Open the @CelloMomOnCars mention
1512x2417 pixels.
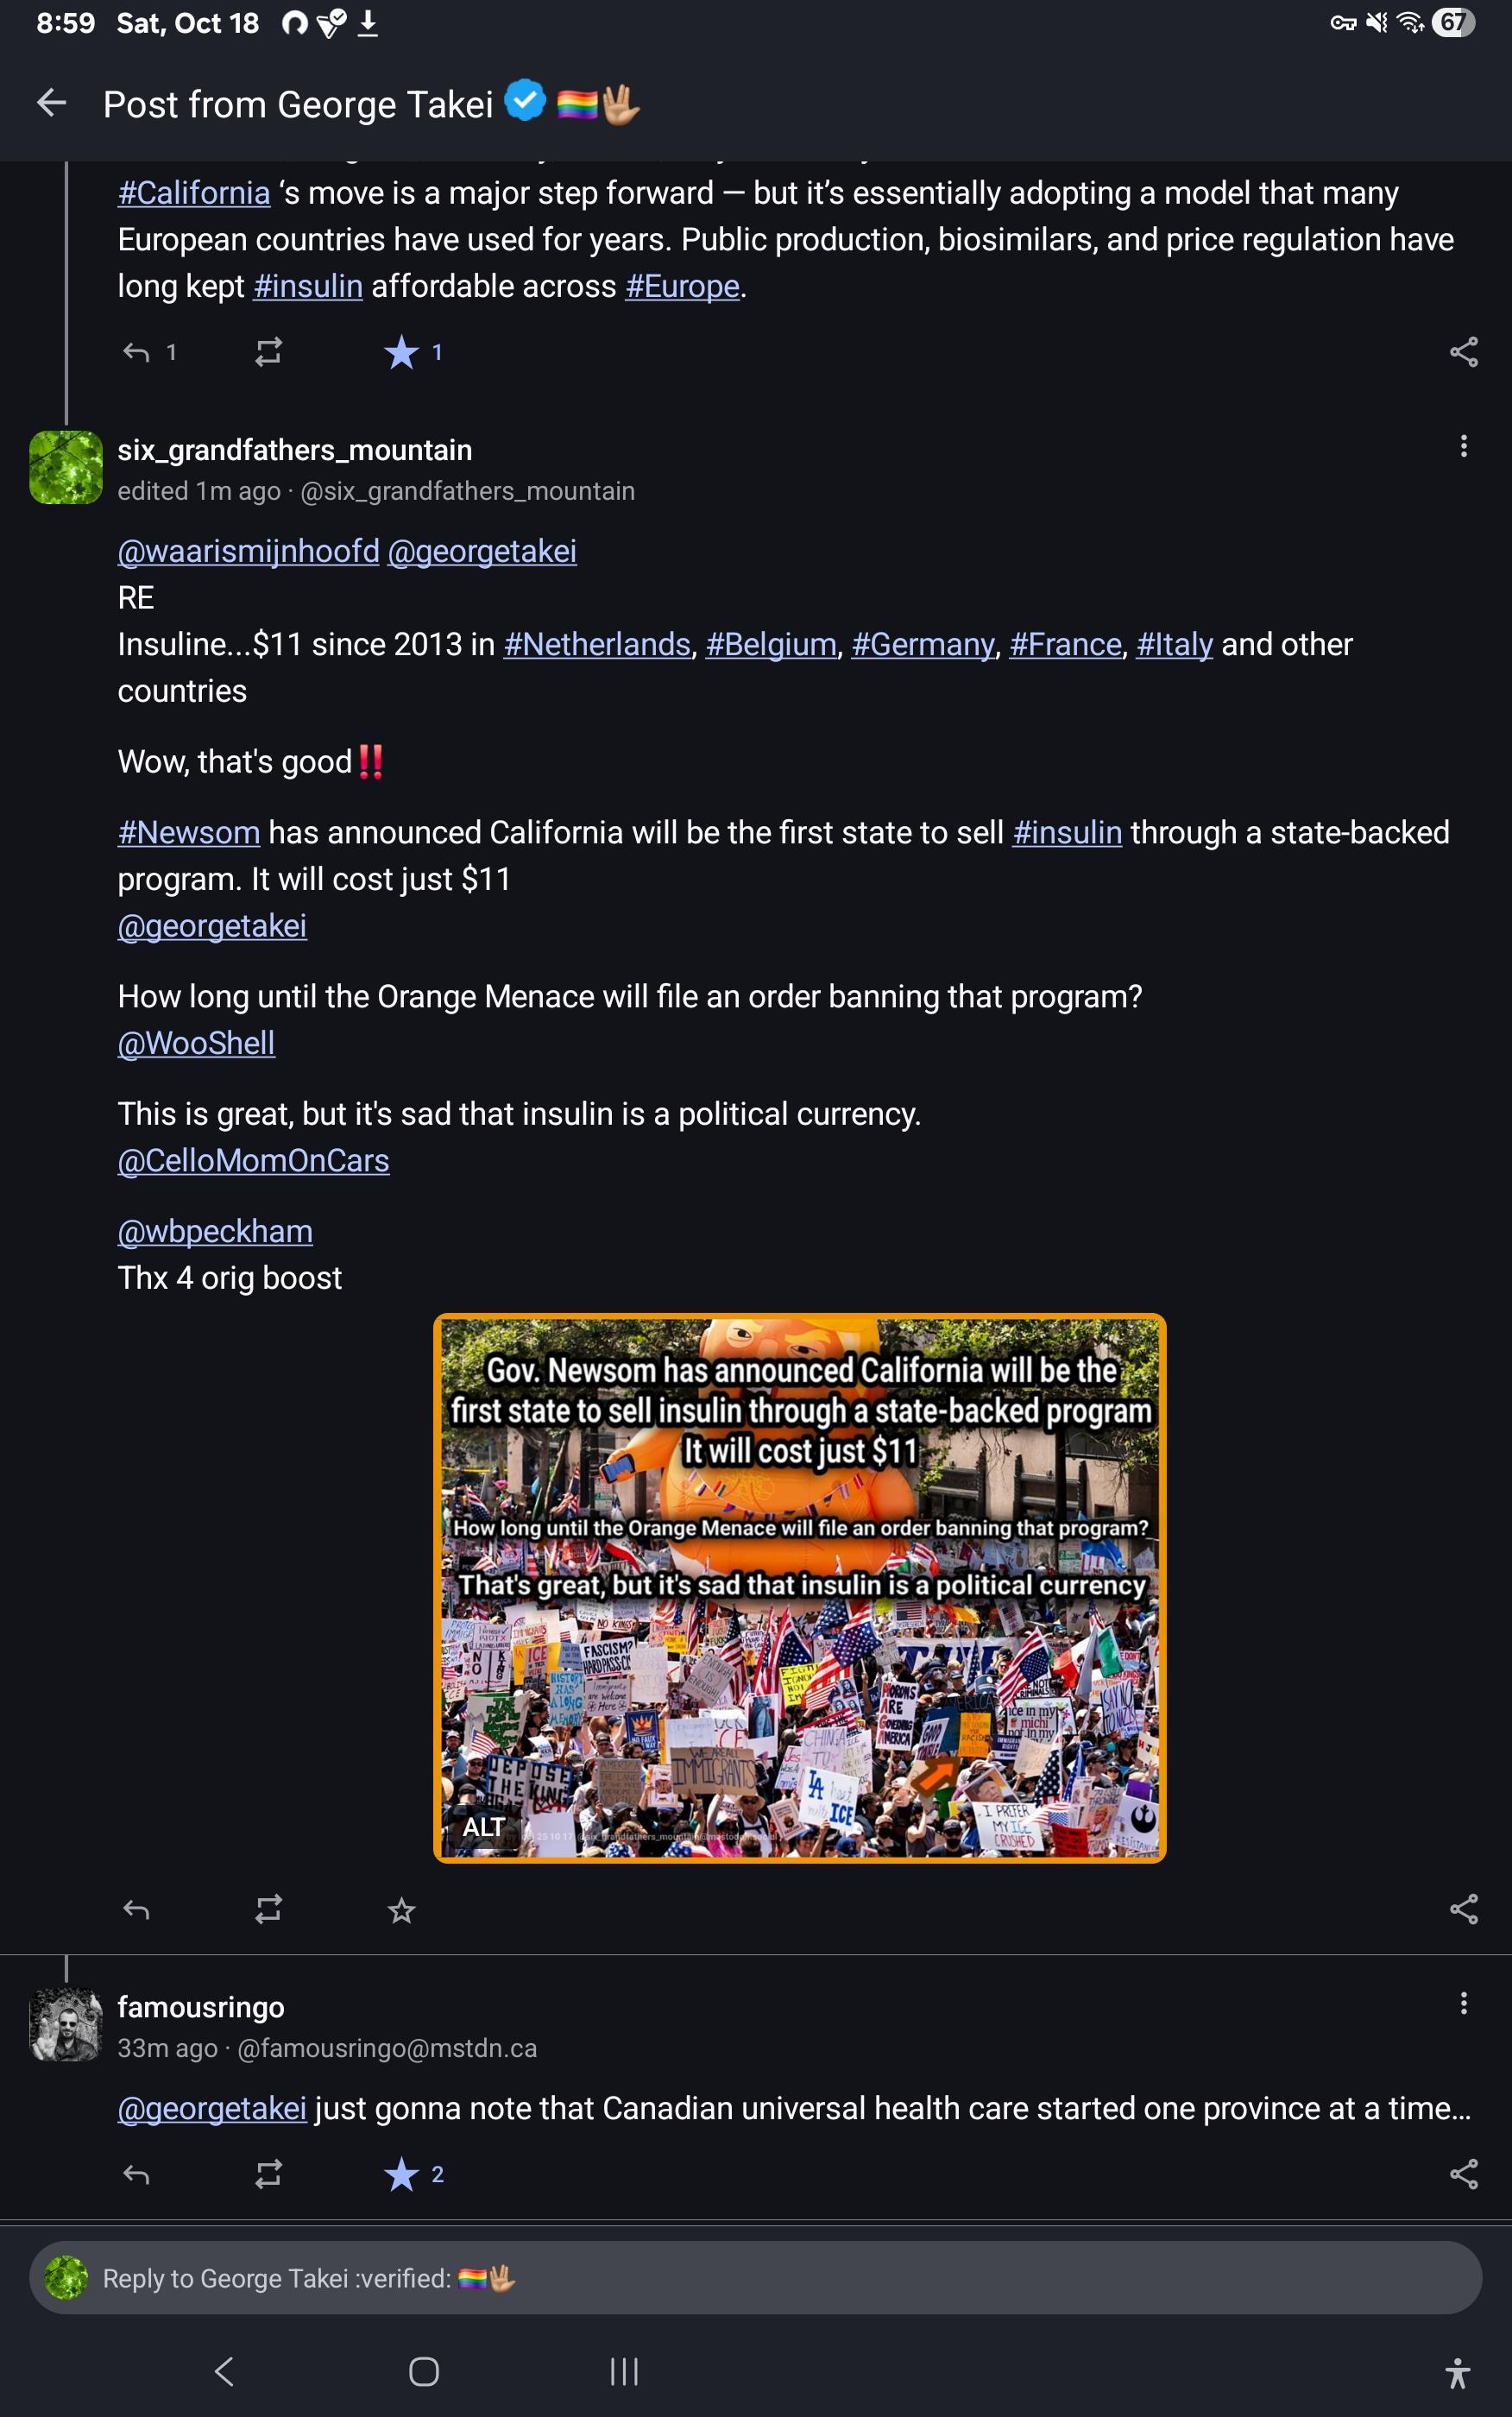click(253, 1161)
